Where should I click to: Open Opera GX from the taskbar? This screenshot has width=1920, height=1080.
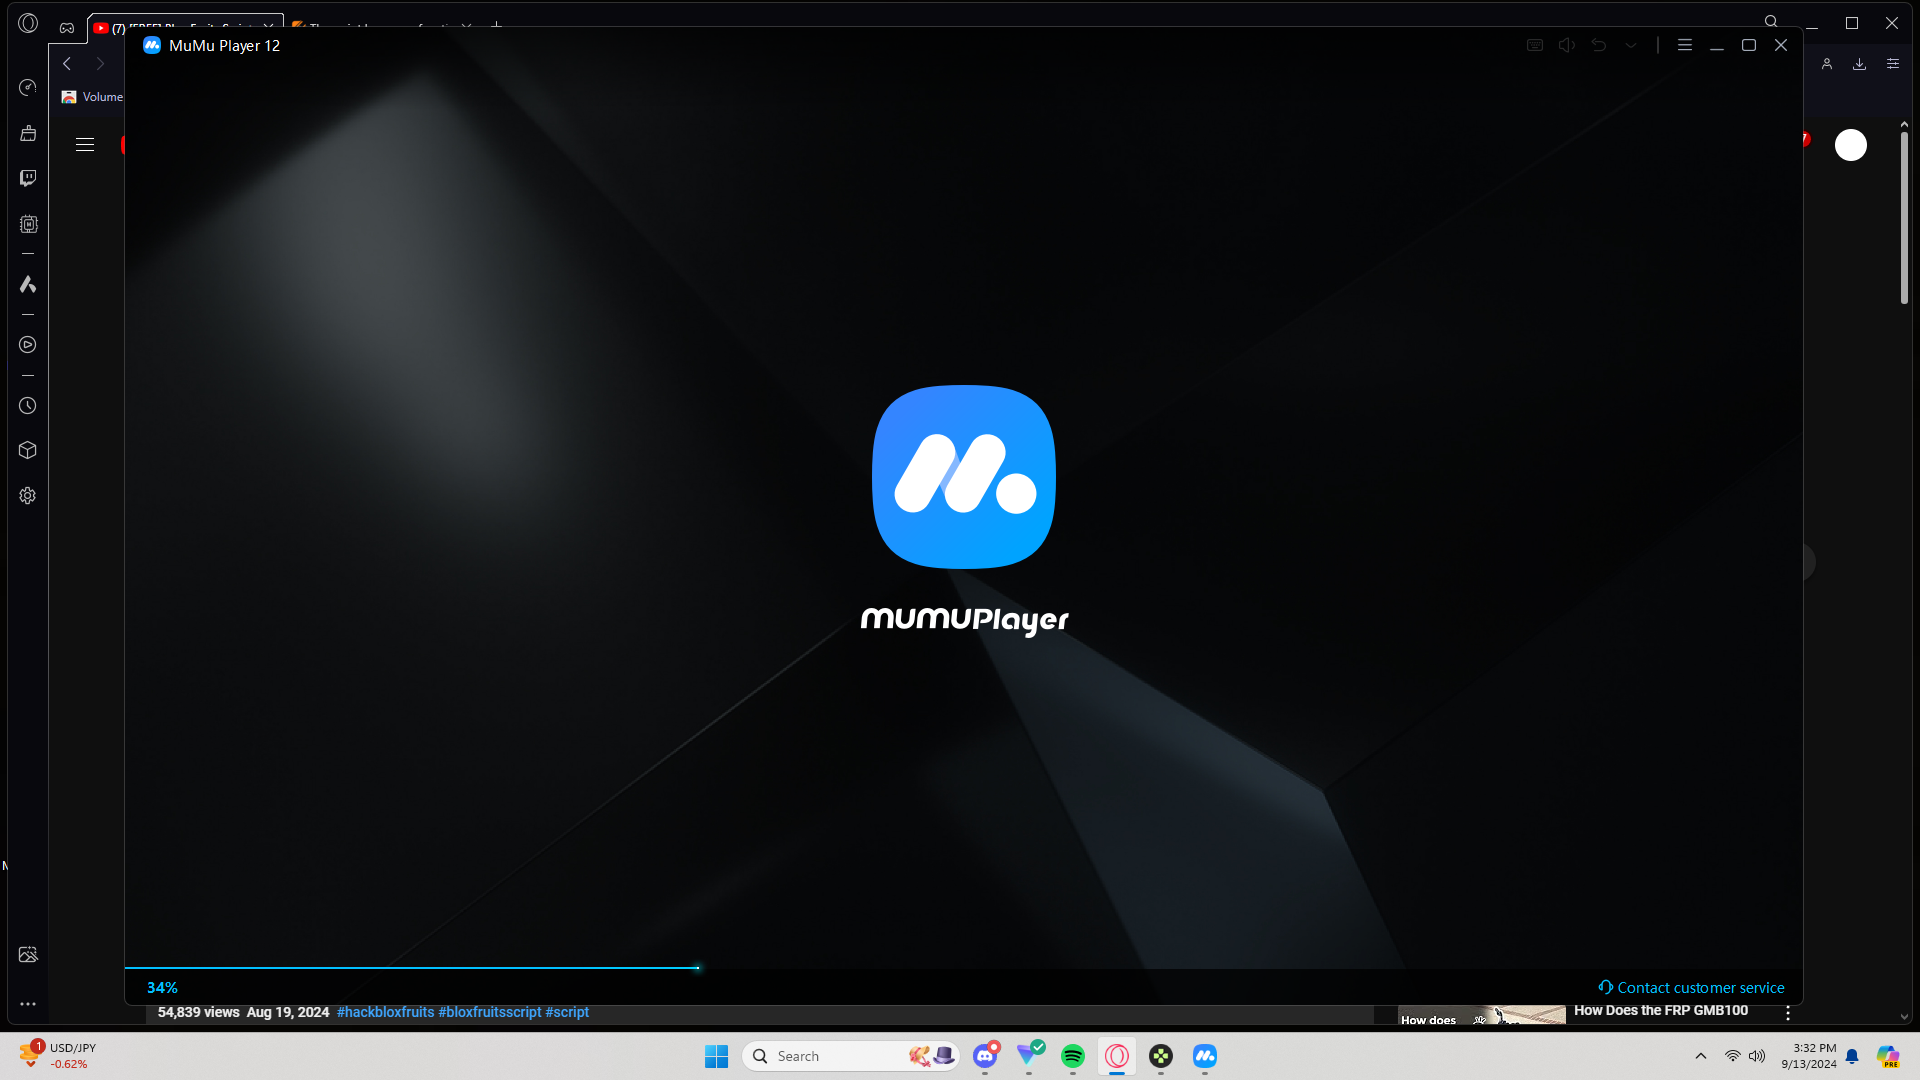coord(1117,1056)
